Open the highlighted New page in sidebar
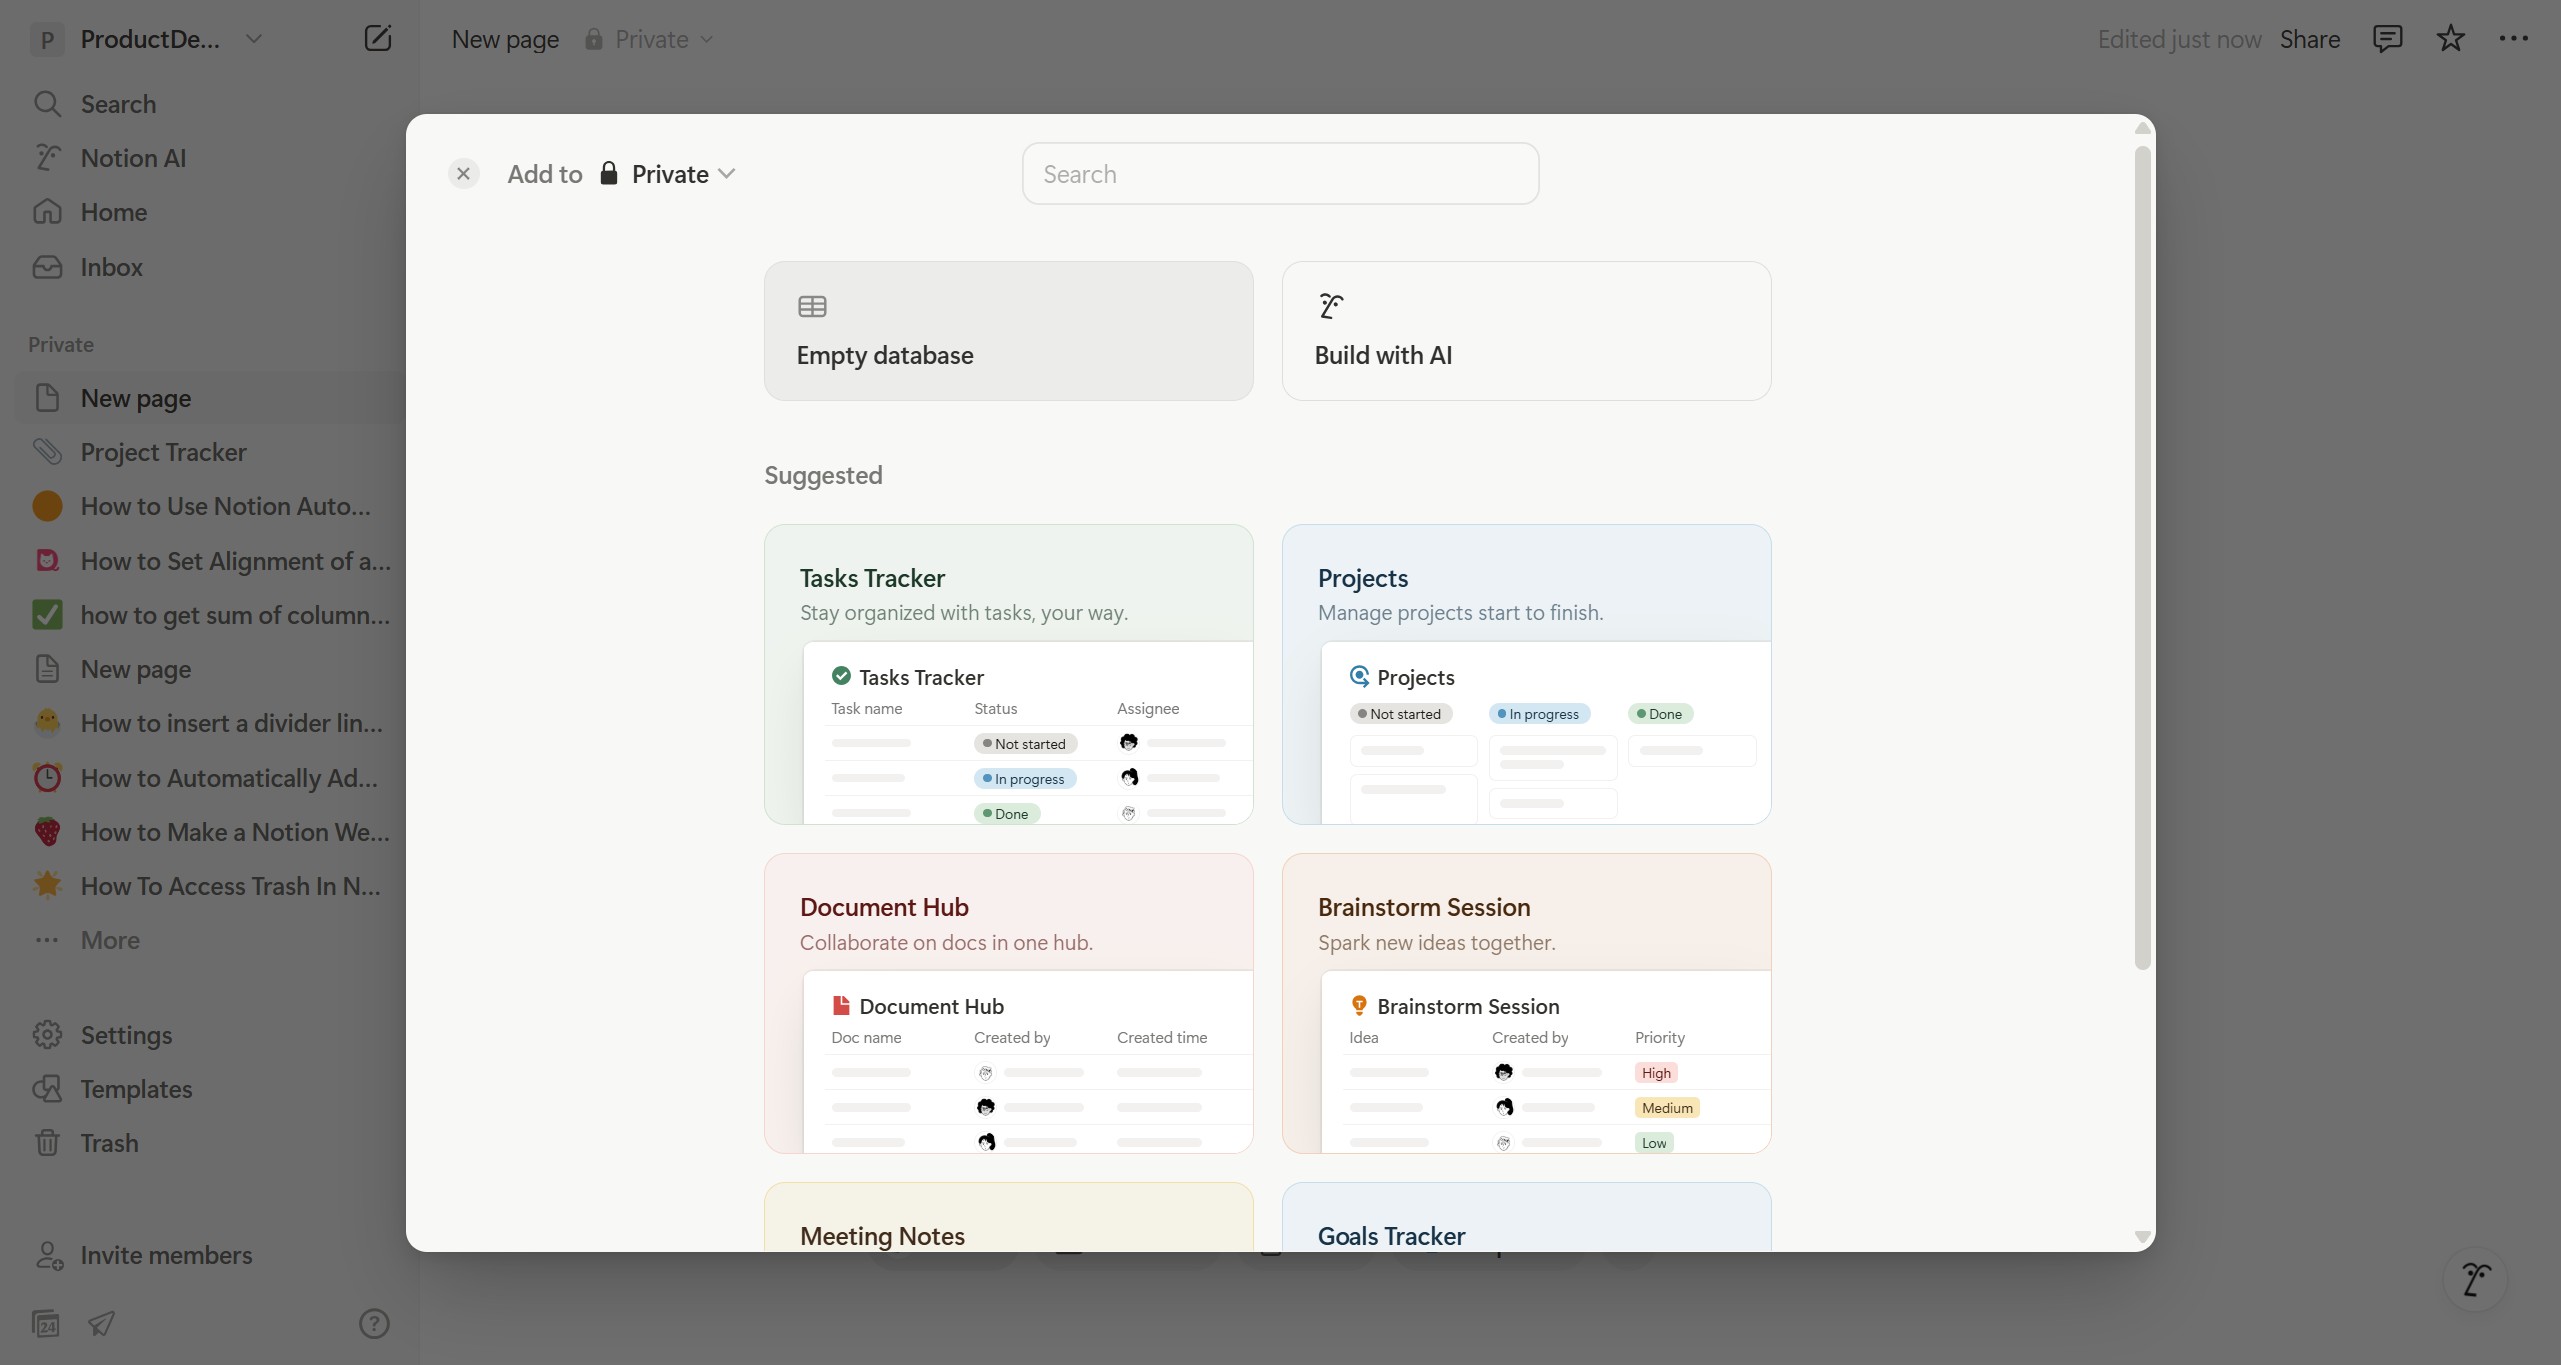 click(x=208, y=398)
